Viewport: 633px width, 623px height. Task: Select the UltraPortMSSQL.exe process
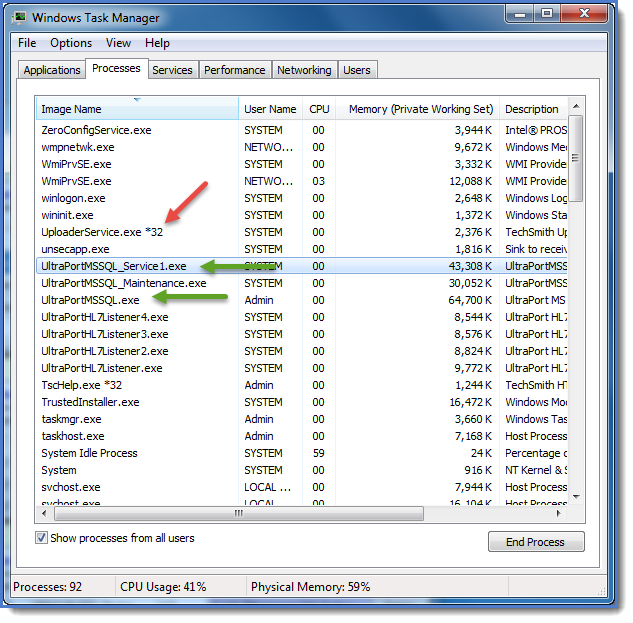[x=302, y=300]
